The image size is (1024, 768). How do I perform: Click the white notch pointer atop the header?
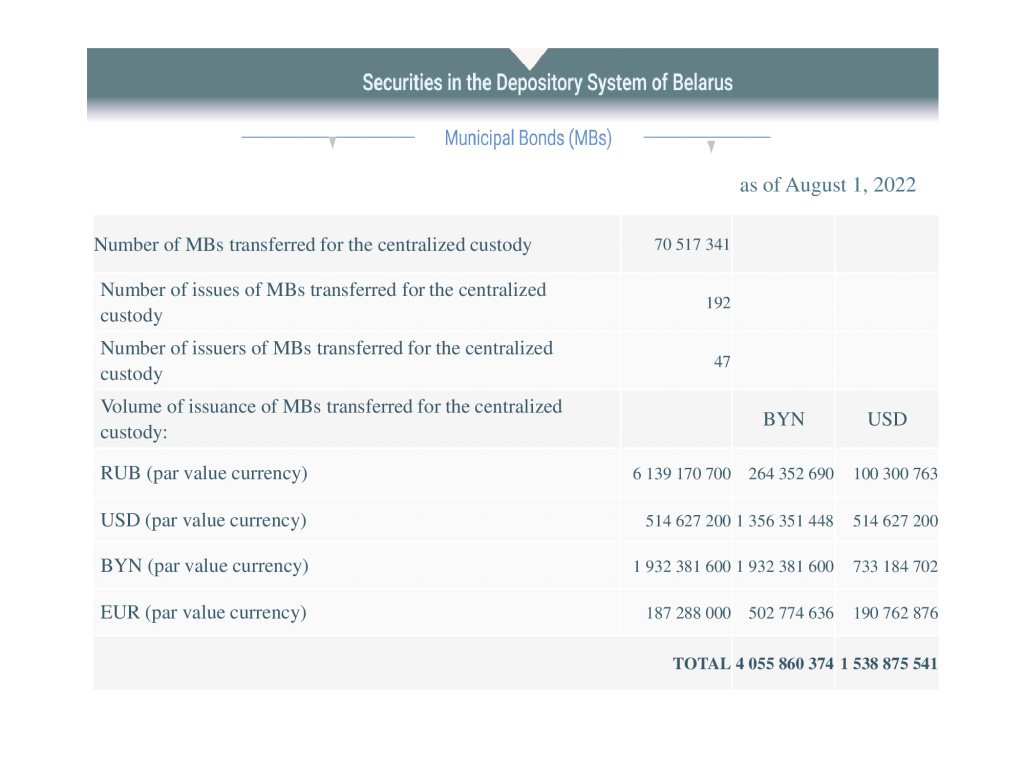click(x=529, y=59)
